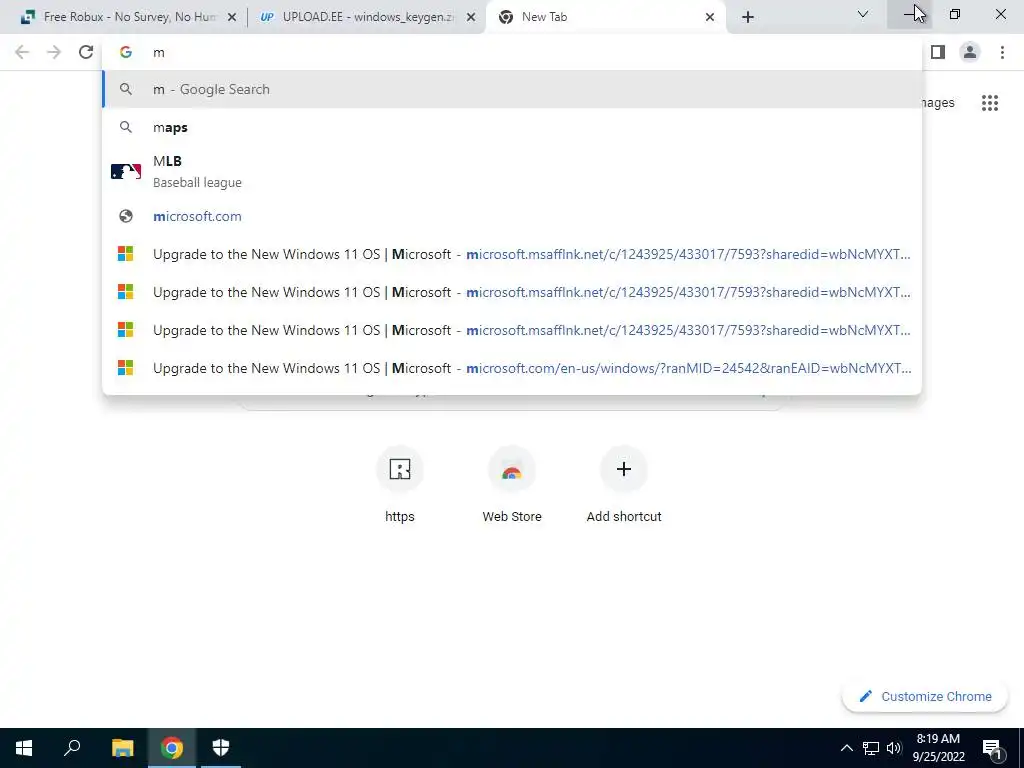The height and width of the screenshot is (768, 1024).
Task: Open the side panel icon
Action: click(x=938, y=52)
